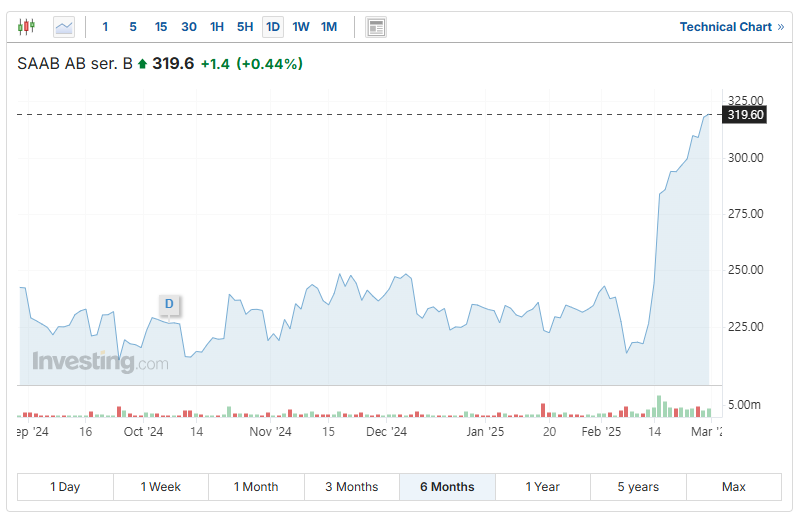Click the 319.60 current price label
796x516 pixels.
(x=745, y=115)
